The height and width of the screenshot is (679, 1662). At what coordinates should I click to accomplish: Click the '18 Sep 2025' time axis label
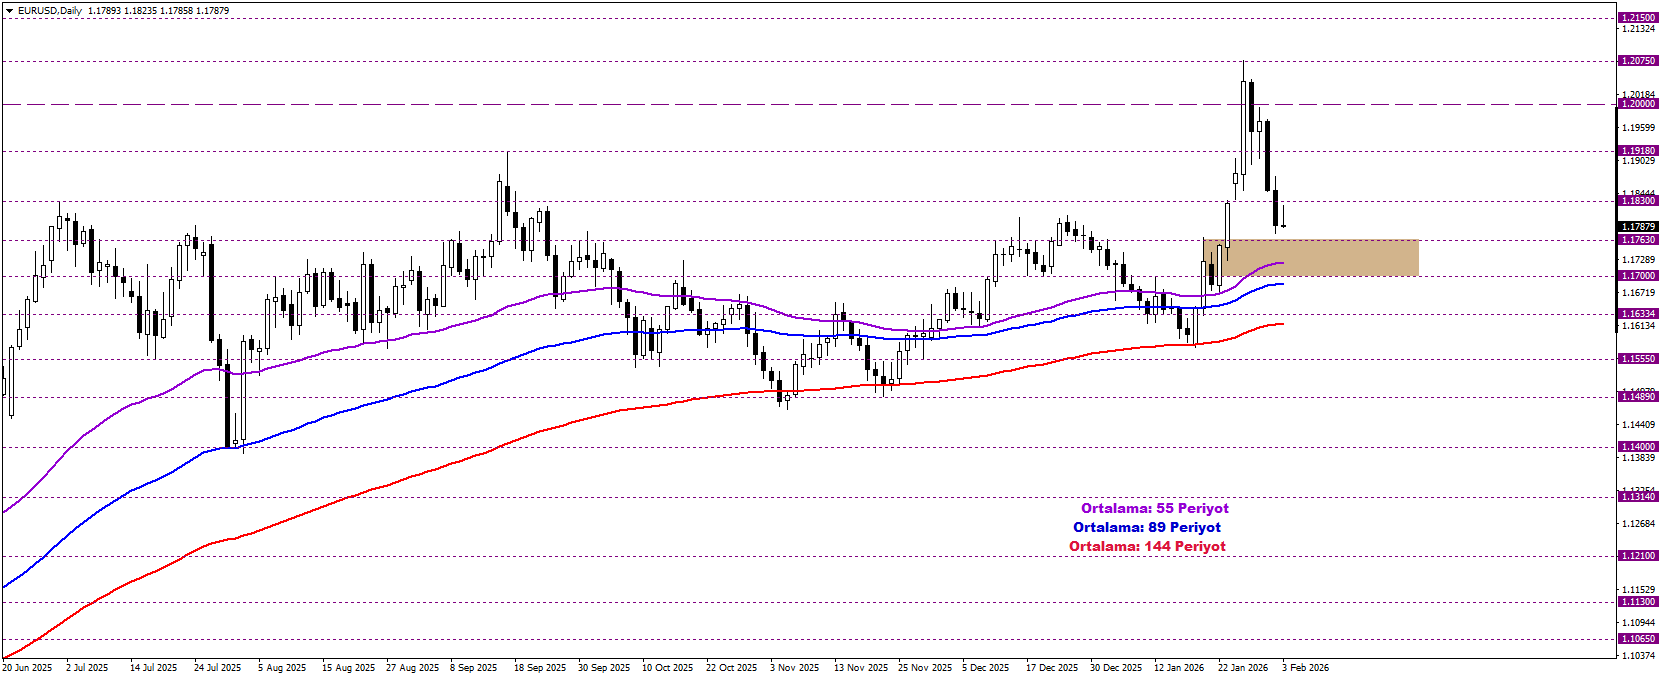(539, 668)
